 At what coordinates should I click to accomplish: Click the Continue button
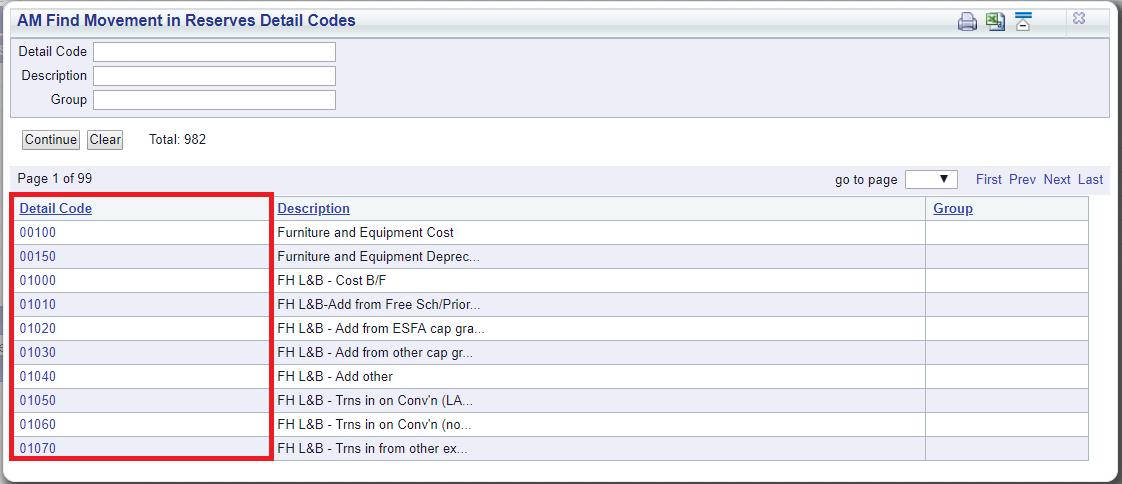tap(51, 140)
